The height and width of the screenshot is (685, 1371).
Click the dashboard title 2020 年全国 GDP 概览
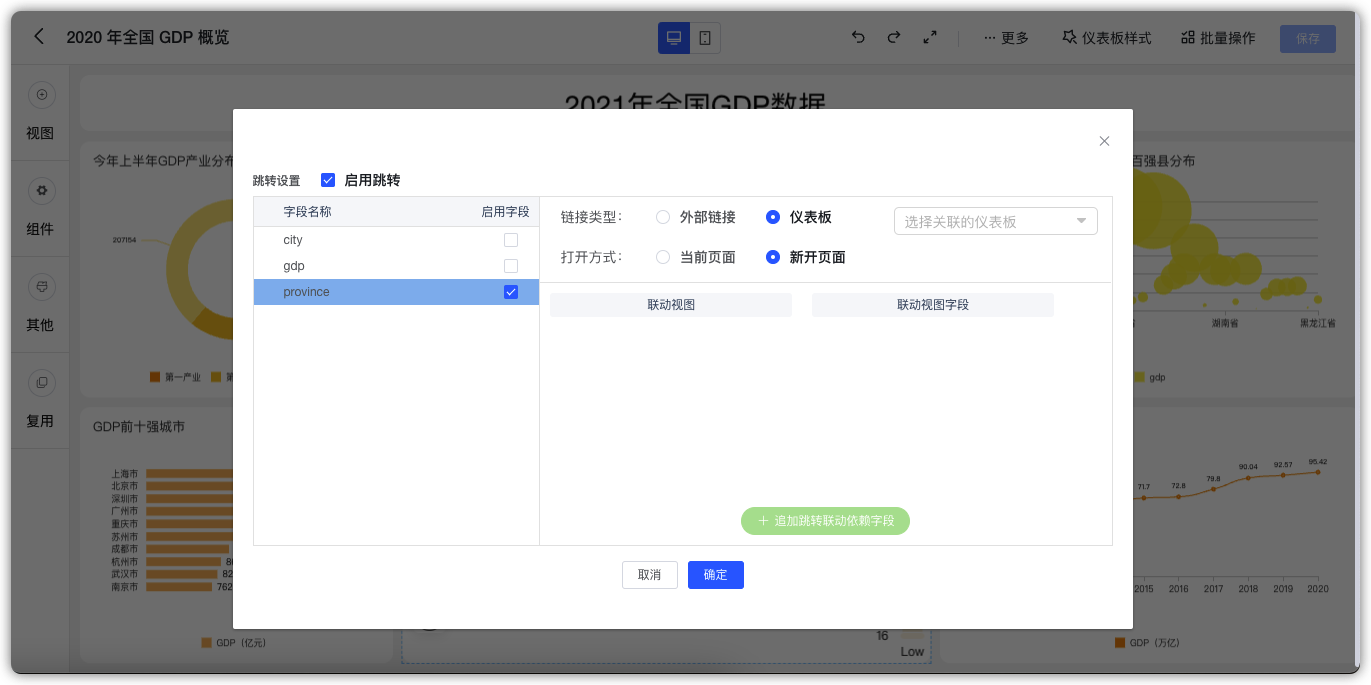148,37
